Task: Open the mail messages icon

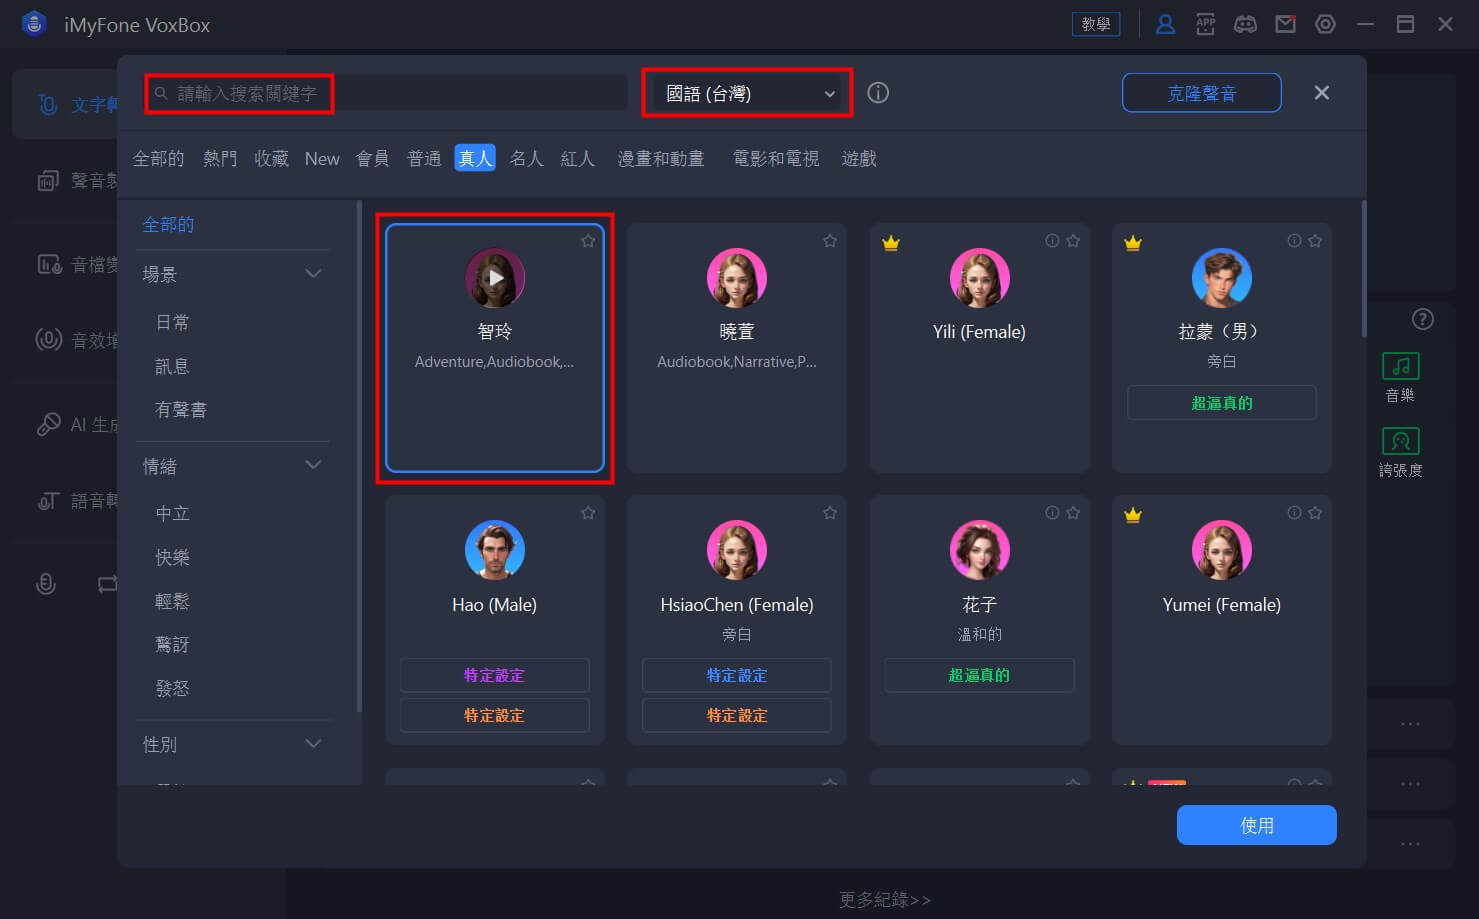Action: click(x=1286, y=24)
